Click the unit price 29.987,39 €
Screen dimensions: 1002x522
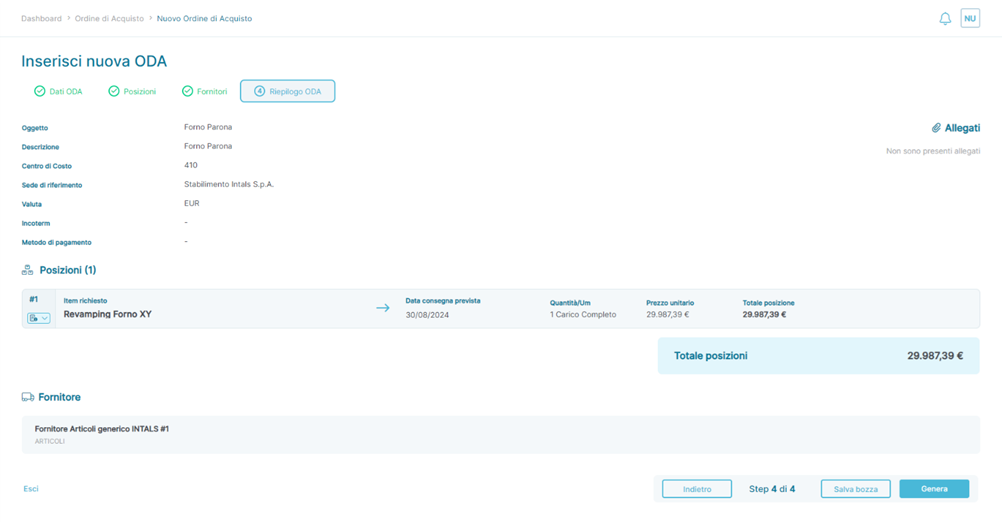pos(667,314)
